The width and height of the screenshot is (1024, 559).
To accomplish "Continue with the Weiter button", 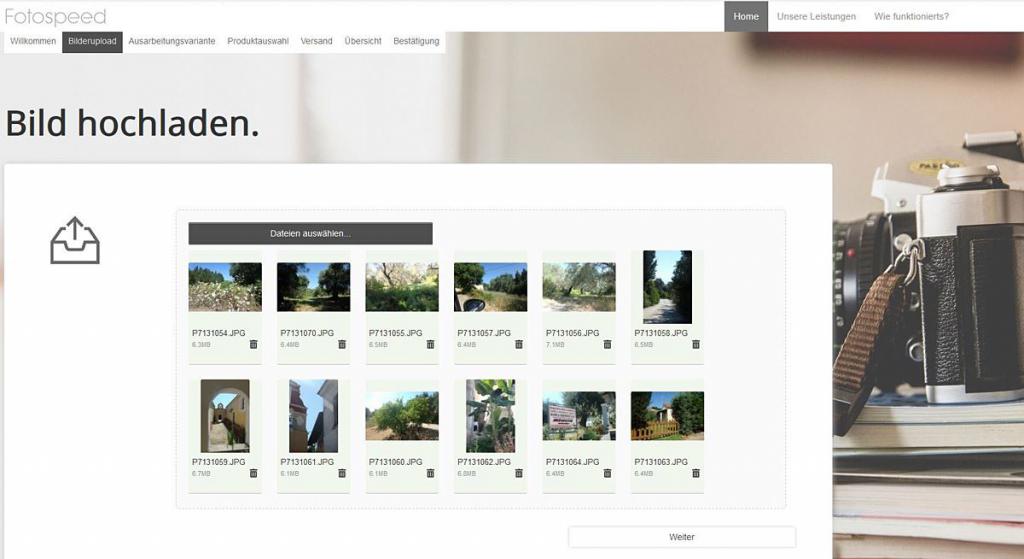I will 682,537.
